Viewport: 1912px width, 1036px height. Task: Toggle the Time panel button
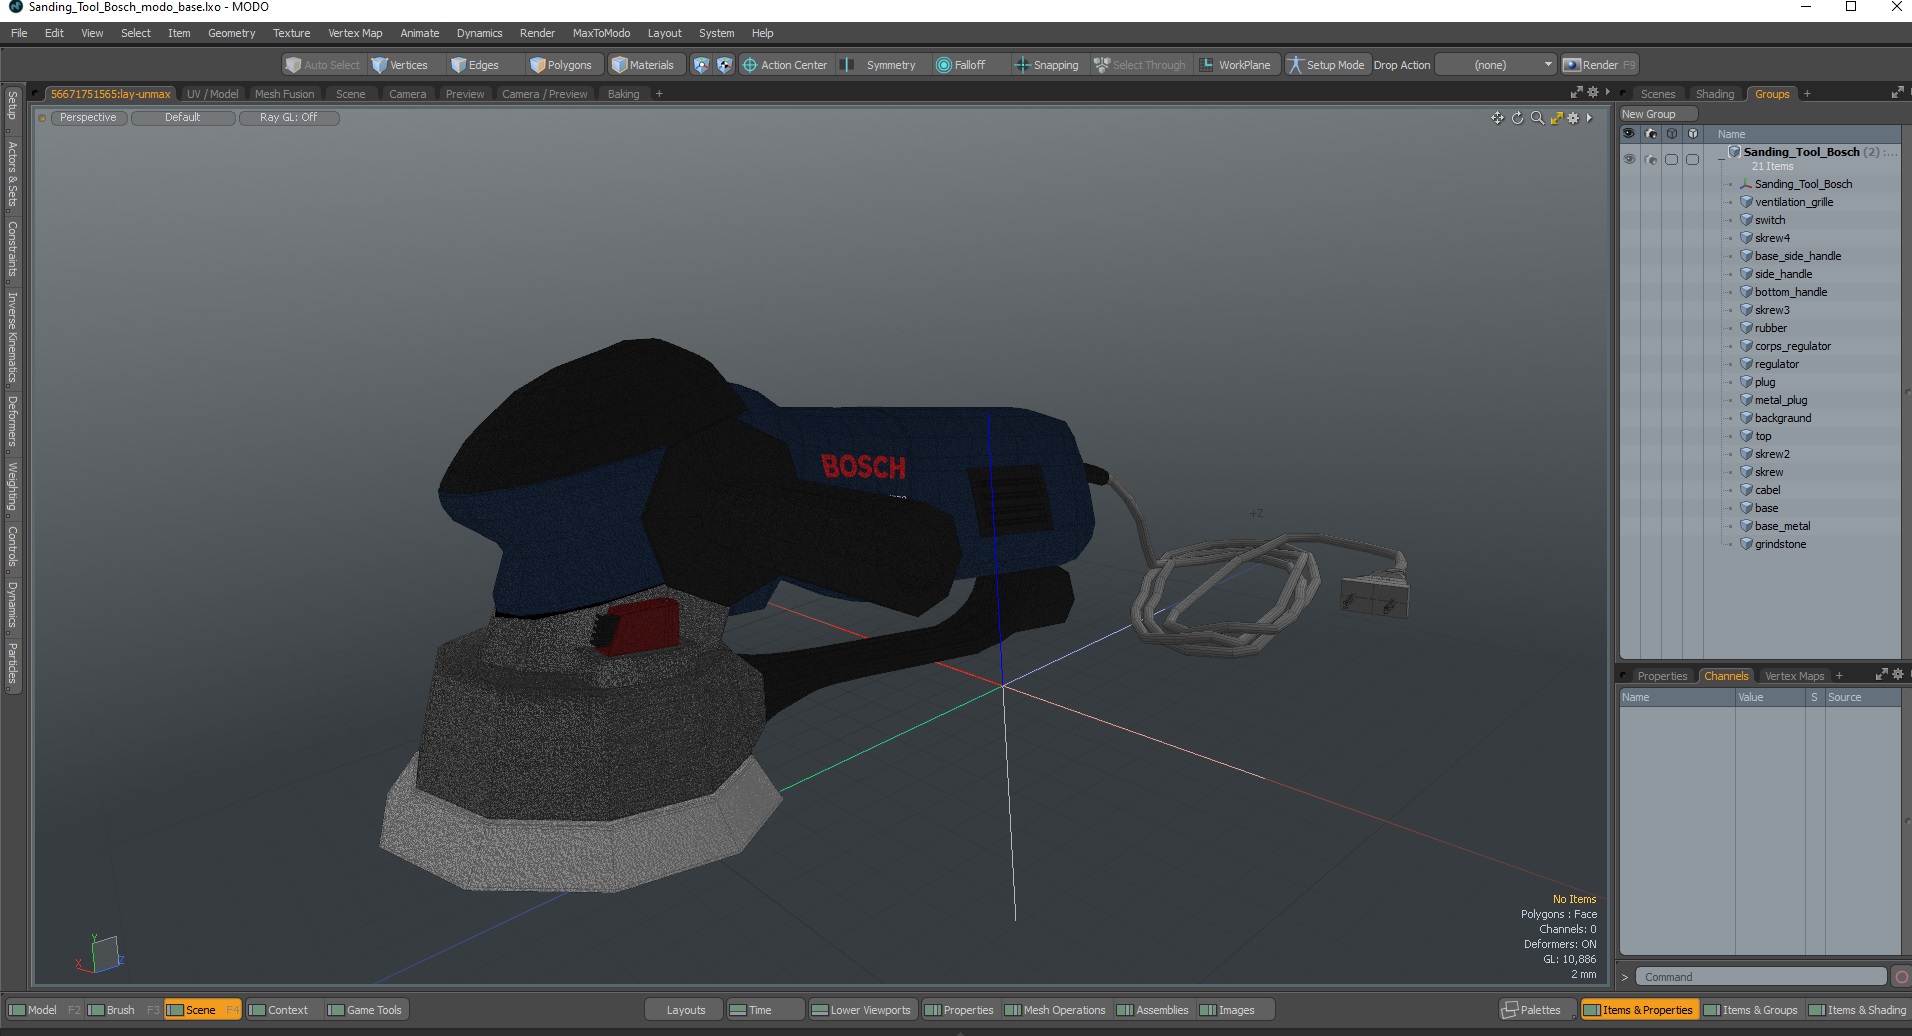[x=765, y=1010]
